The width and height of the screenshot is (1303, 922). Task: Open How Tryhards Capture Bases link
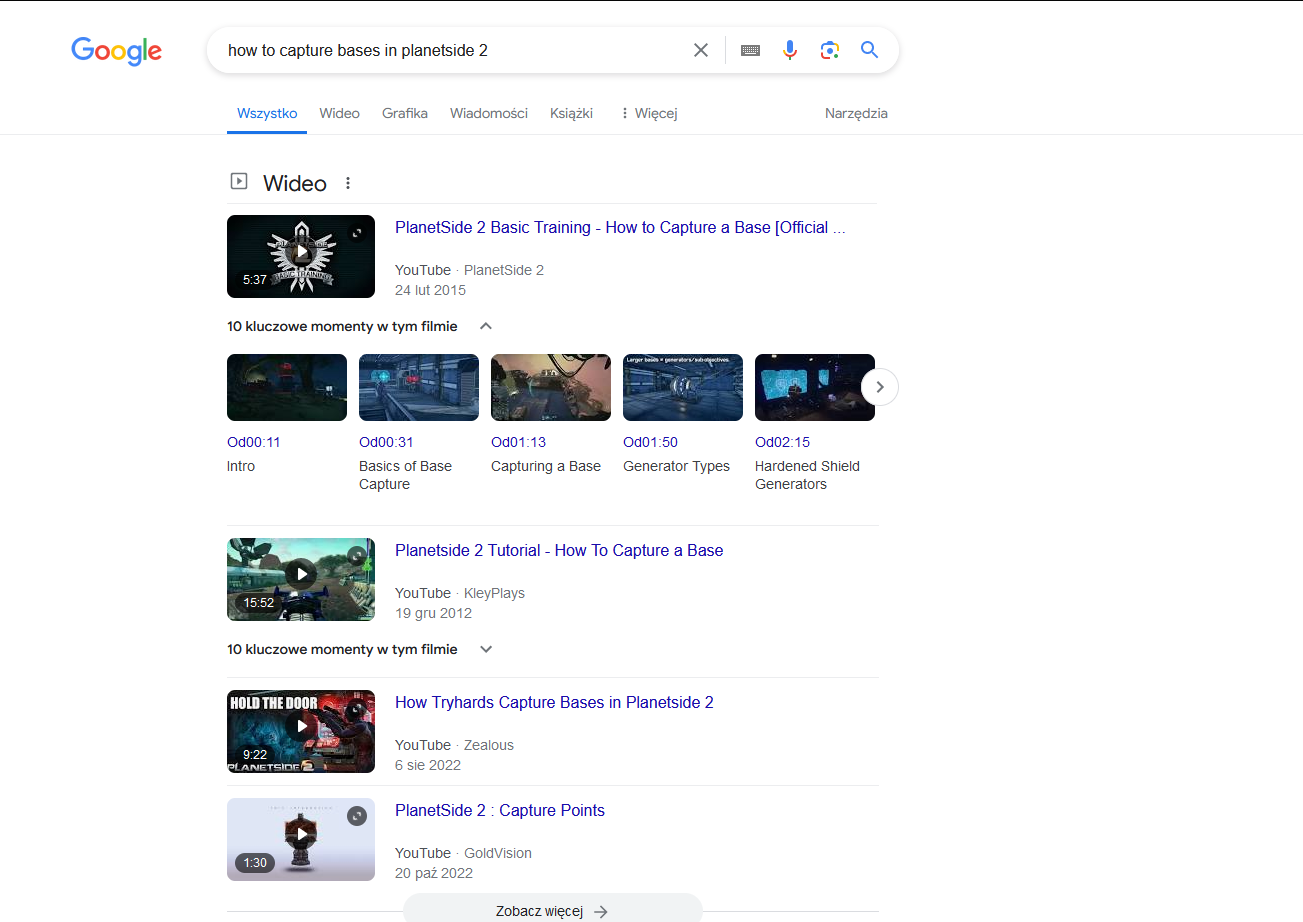[x=554, y=702]
